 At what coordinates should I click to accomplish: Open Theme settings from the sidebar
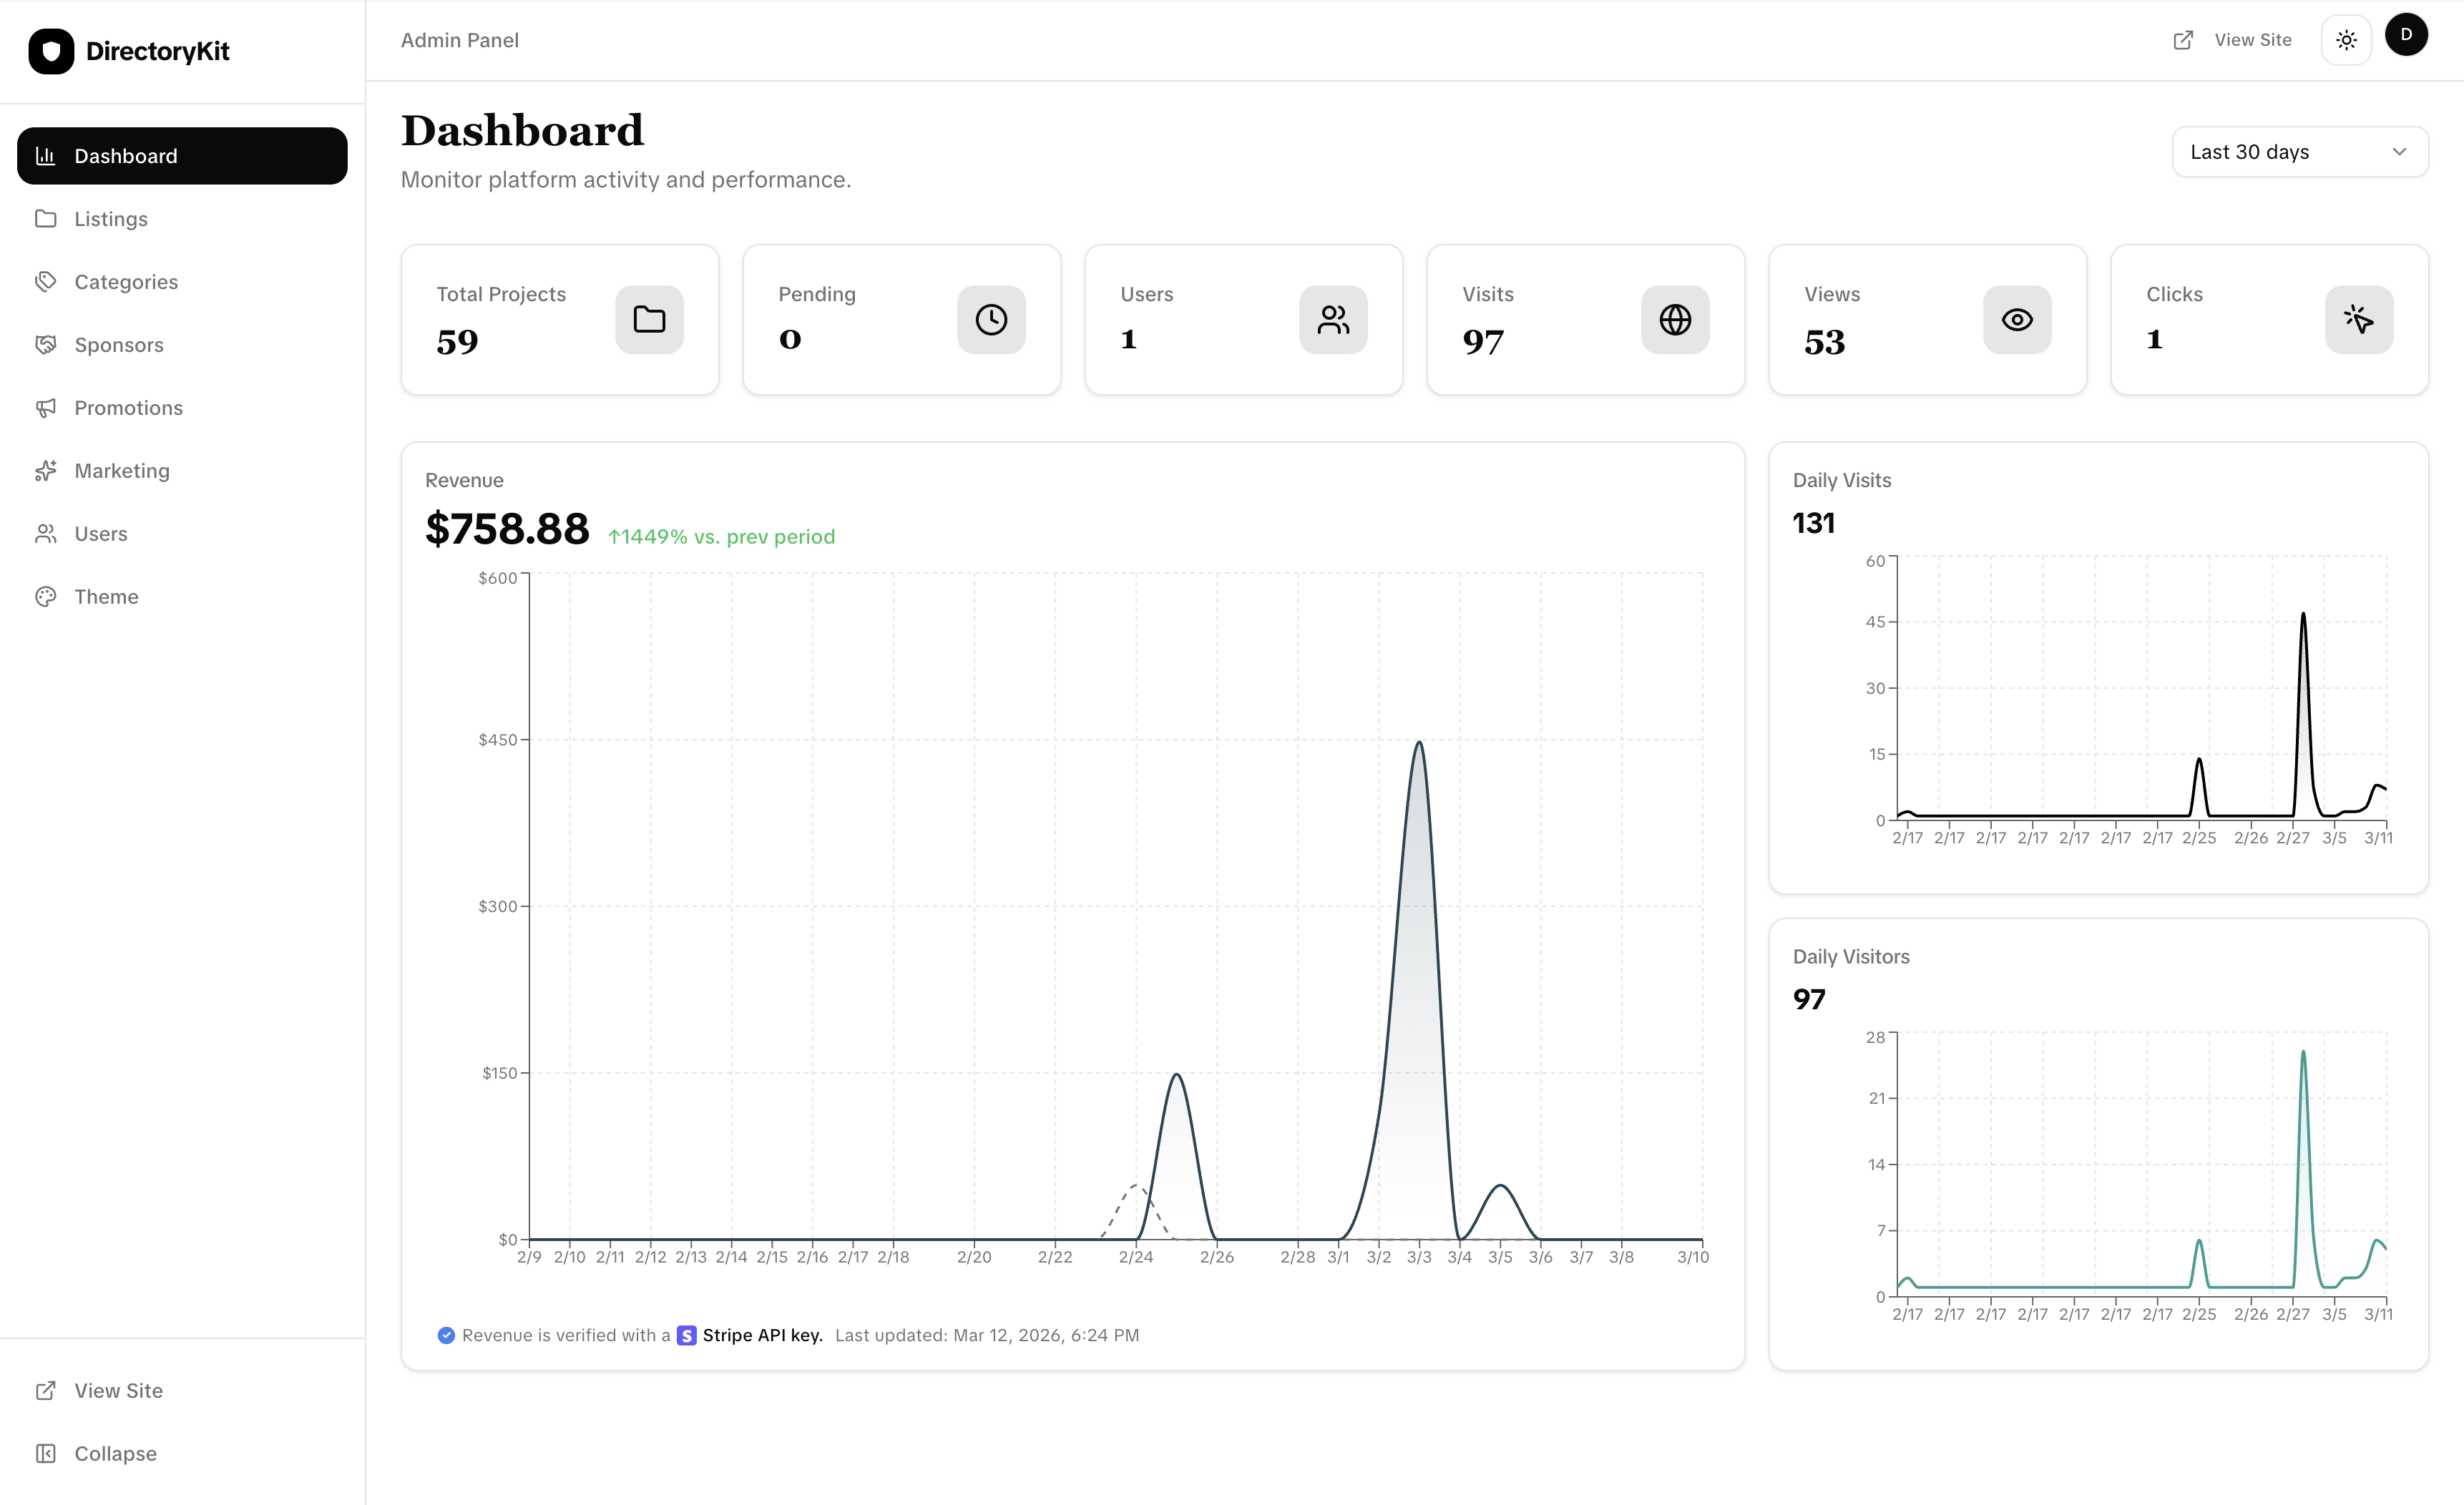106,597
